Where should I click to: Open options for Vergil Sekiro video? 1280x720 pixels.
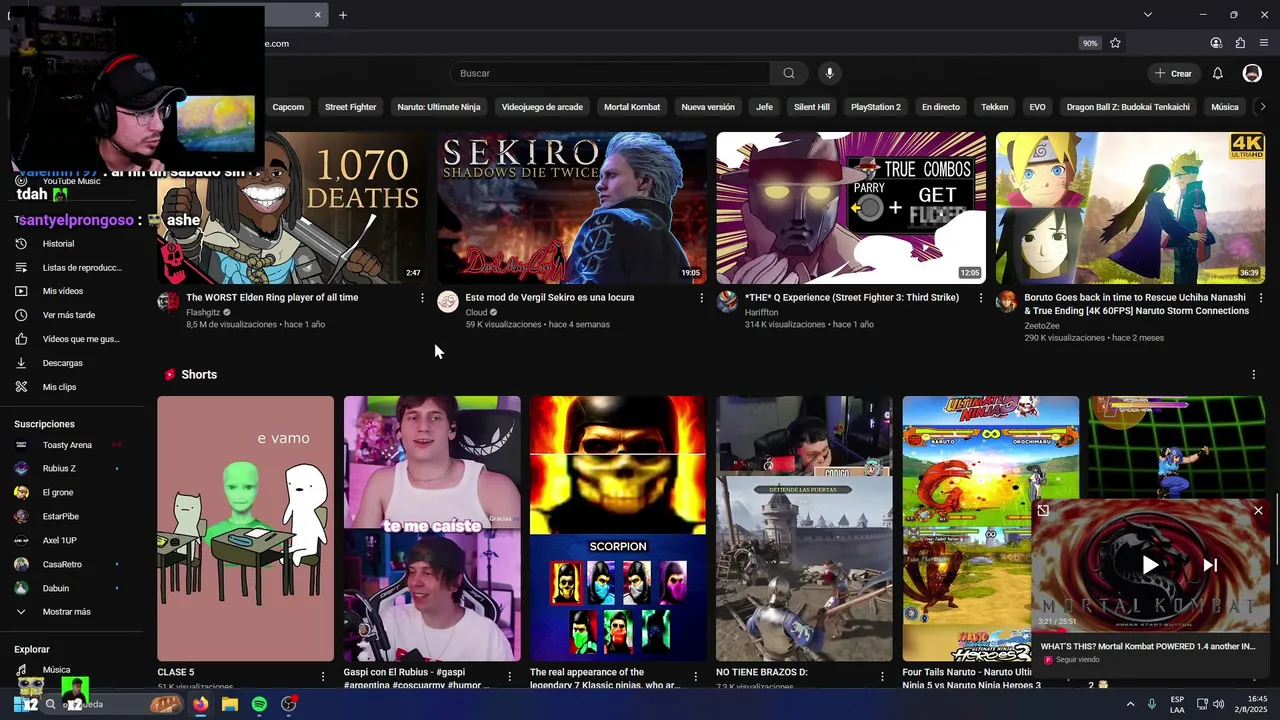point(701,298)
